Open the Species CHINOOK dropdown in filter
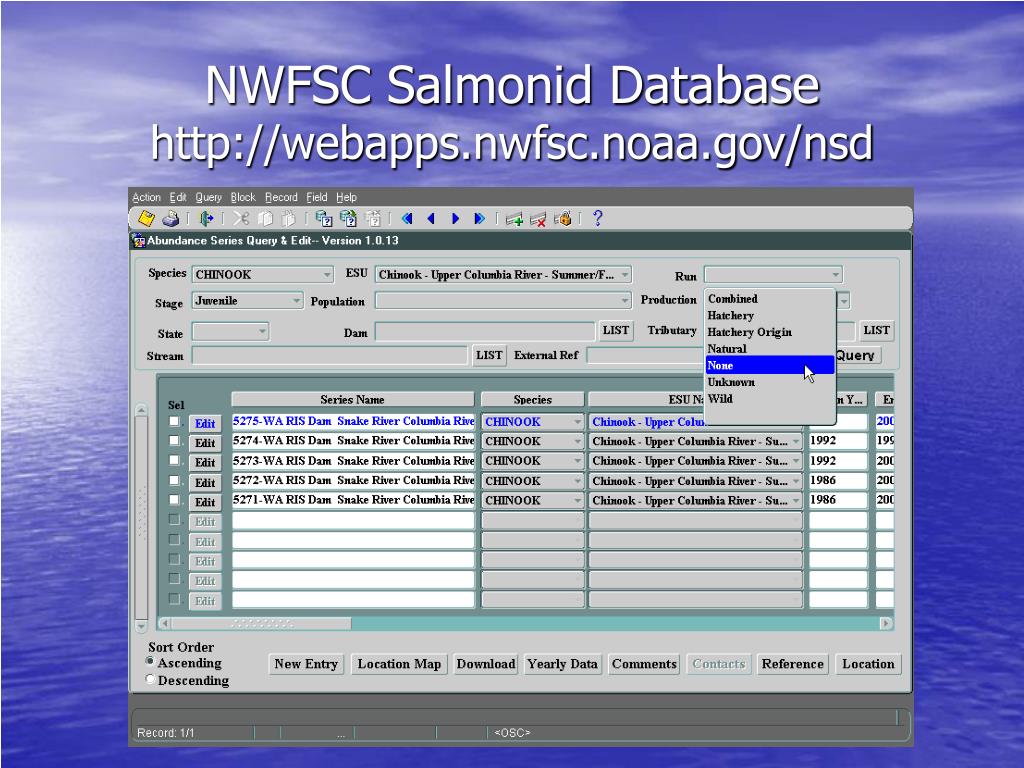The width and height of the screenshot is (1024, 768). pos(327,274)
